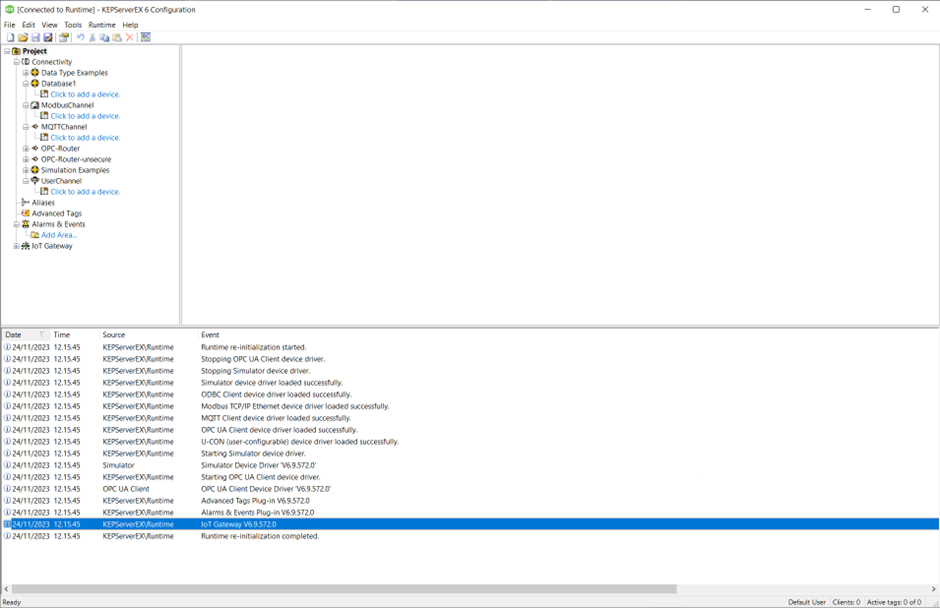Click the New Project toolbar icon

(10, 37)
